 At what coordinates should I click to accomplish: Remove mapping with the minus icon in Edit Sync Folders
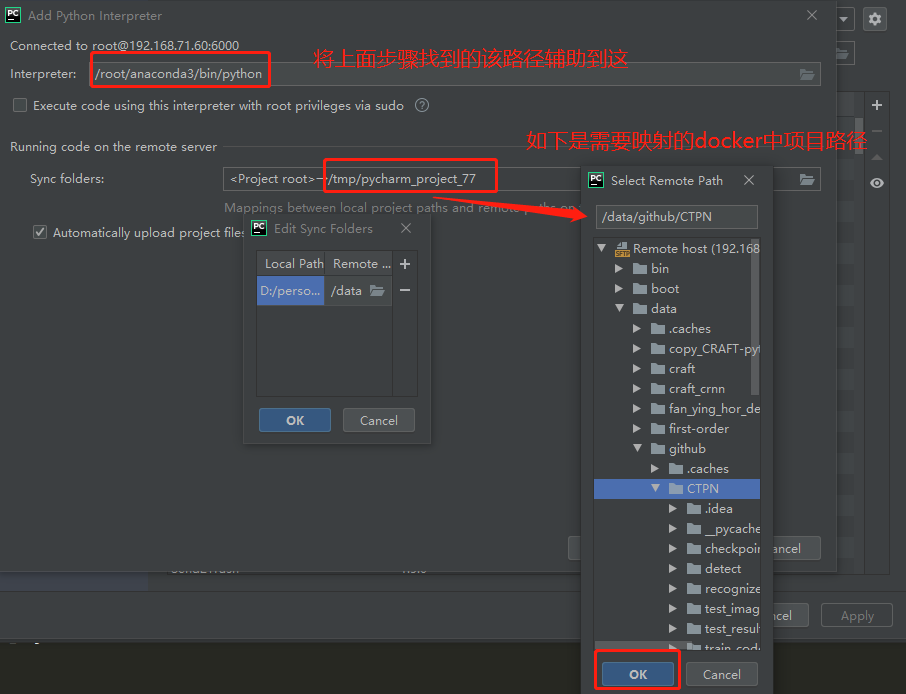coord(405,290)
